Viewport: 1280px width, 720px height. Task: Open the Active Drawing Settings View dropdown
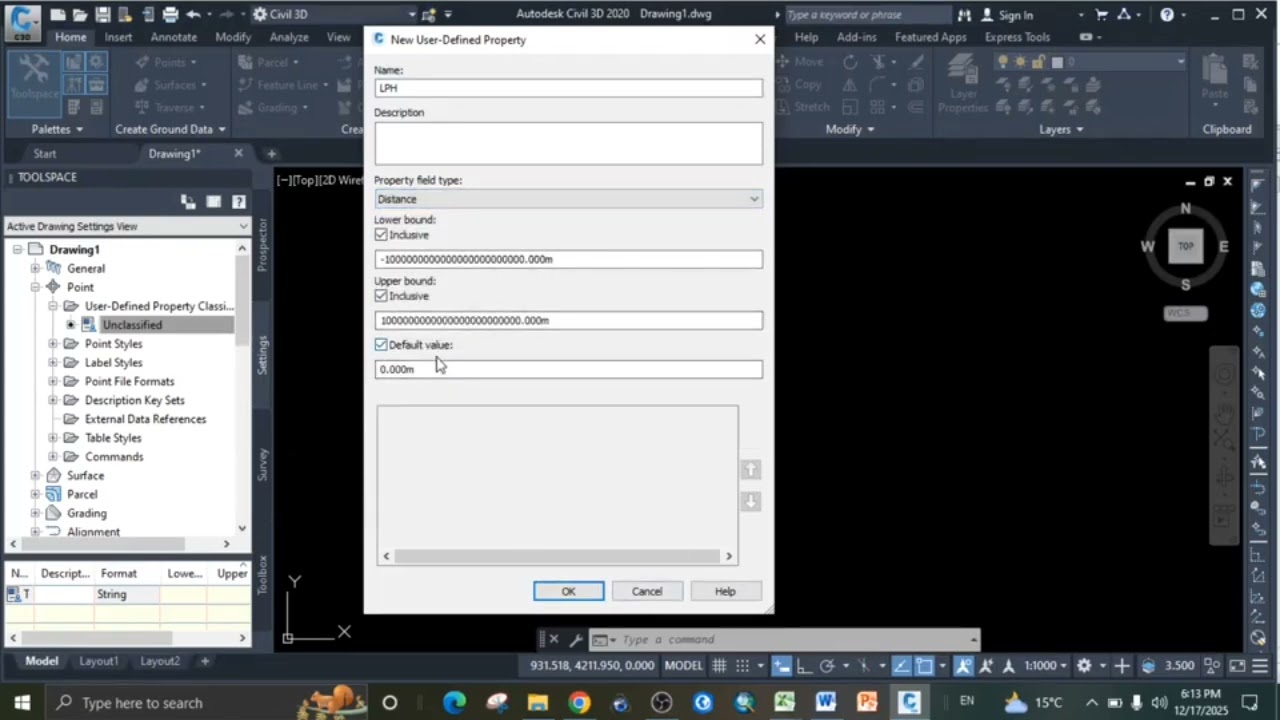pos(127,226)
